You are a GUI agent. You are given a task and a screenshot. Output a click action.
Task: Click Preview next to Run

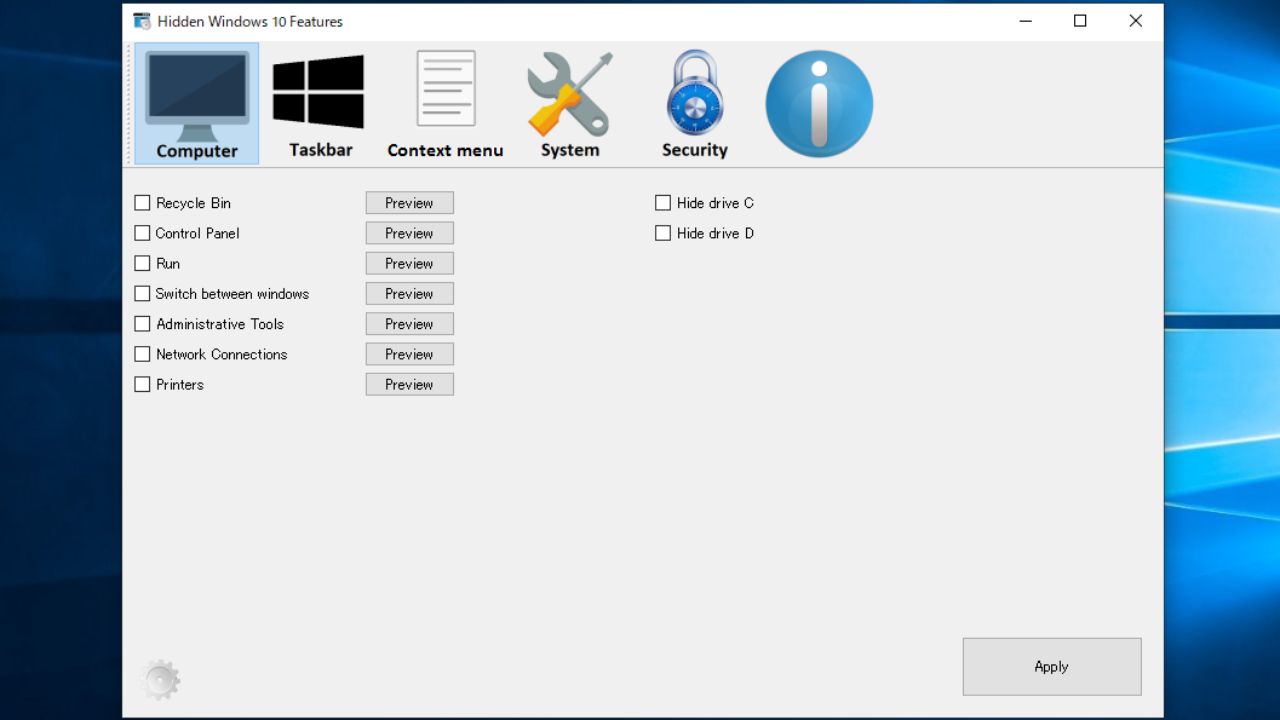[x=410, y=263]
